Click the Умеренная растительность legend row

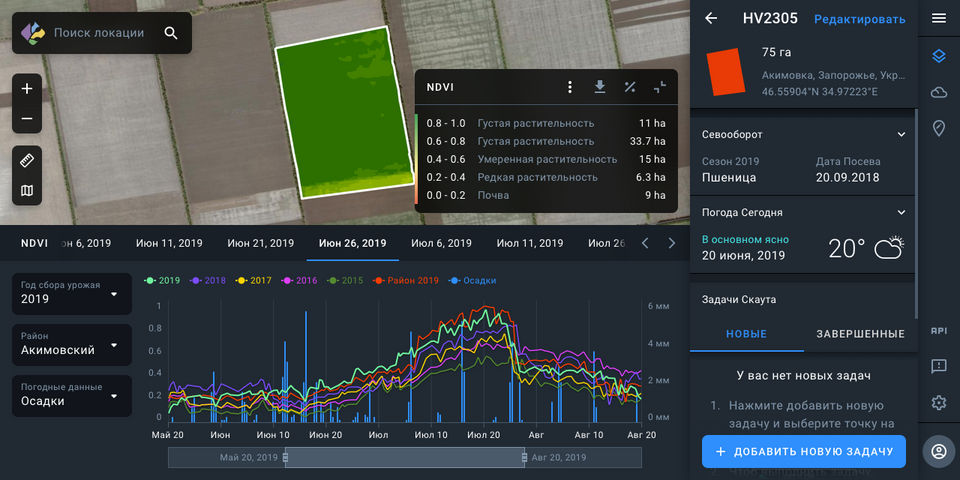pos(546,159)
